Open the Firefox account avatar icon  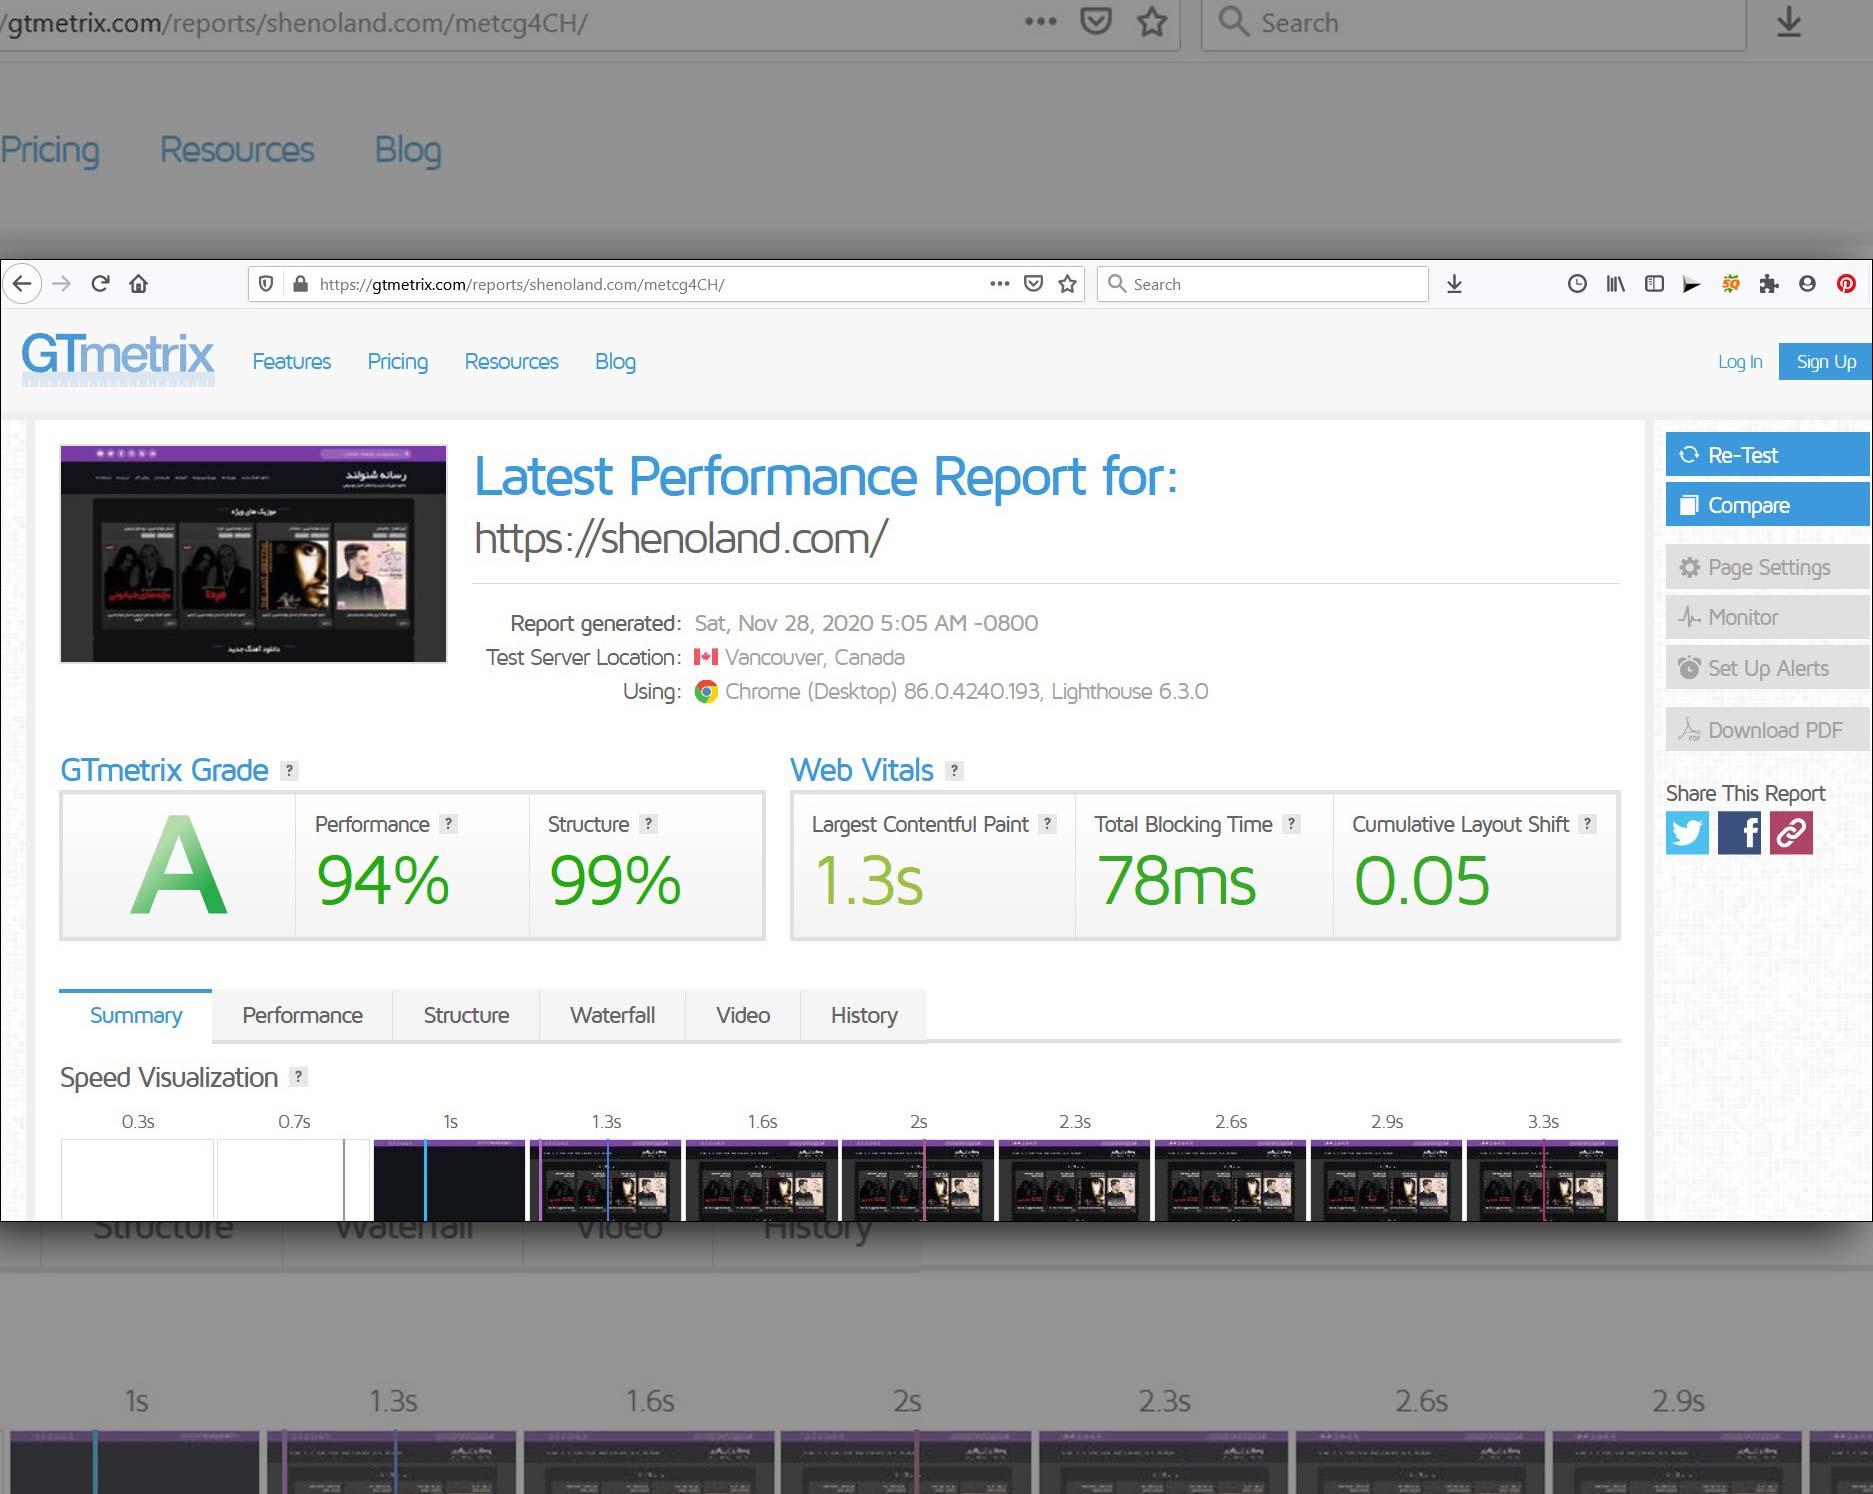(1807, 284)
